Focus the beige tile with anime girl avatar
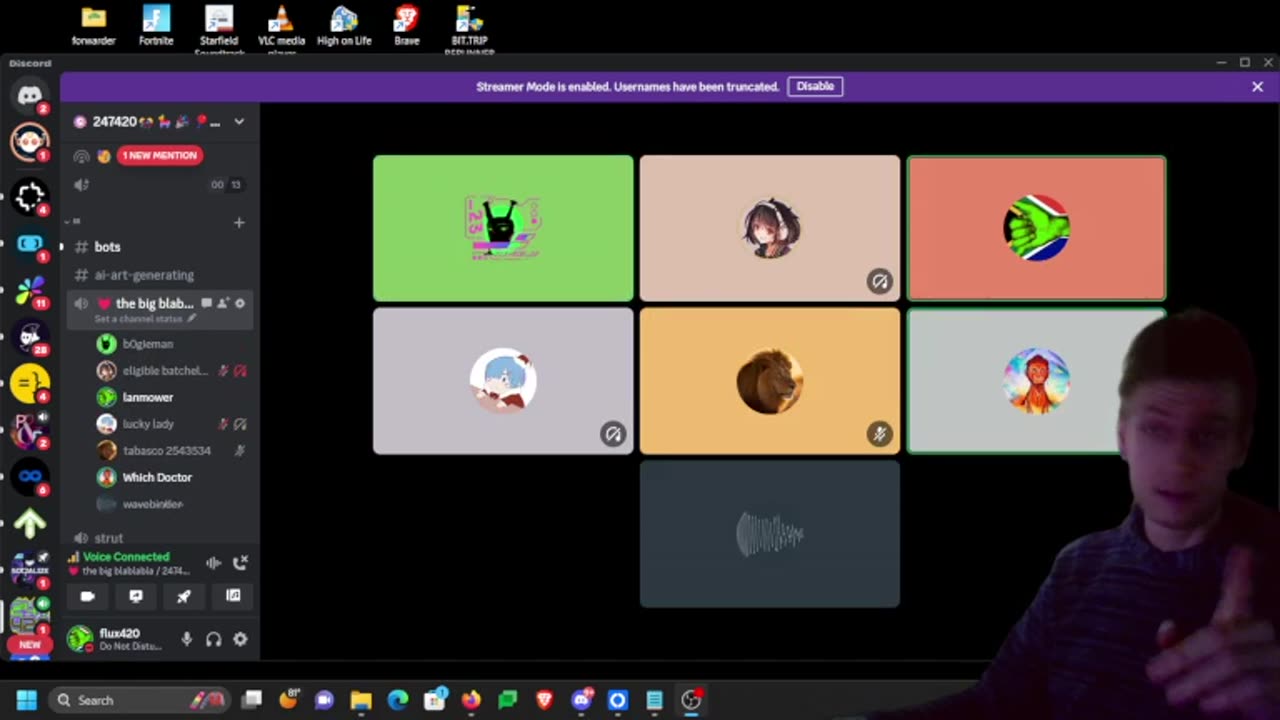 pos(769,228)
